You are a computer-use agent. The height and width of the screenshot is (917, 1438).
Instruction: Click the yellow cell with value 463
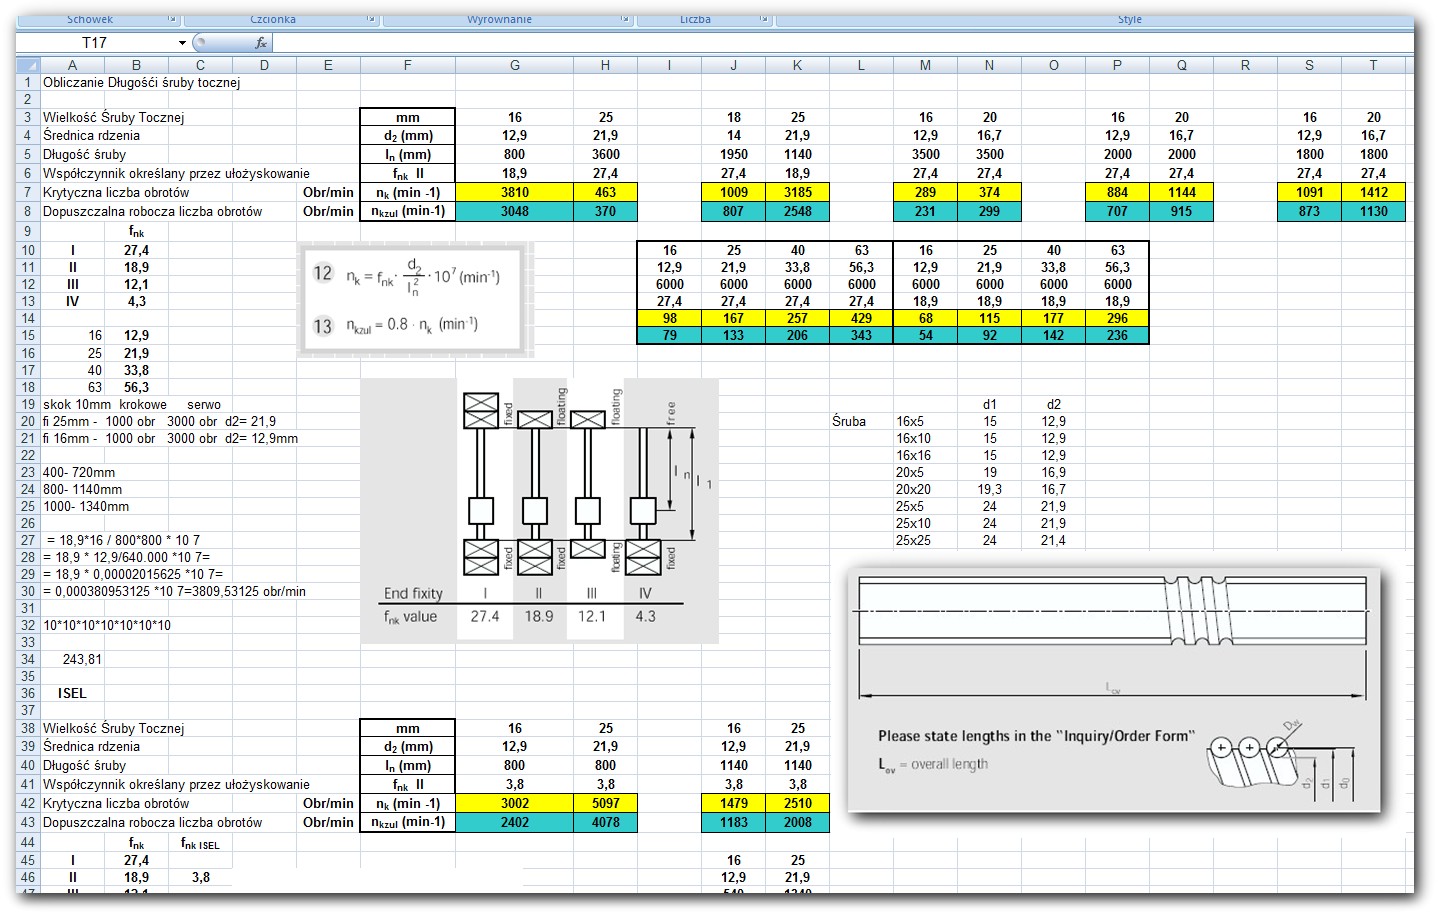click(605, 192)
